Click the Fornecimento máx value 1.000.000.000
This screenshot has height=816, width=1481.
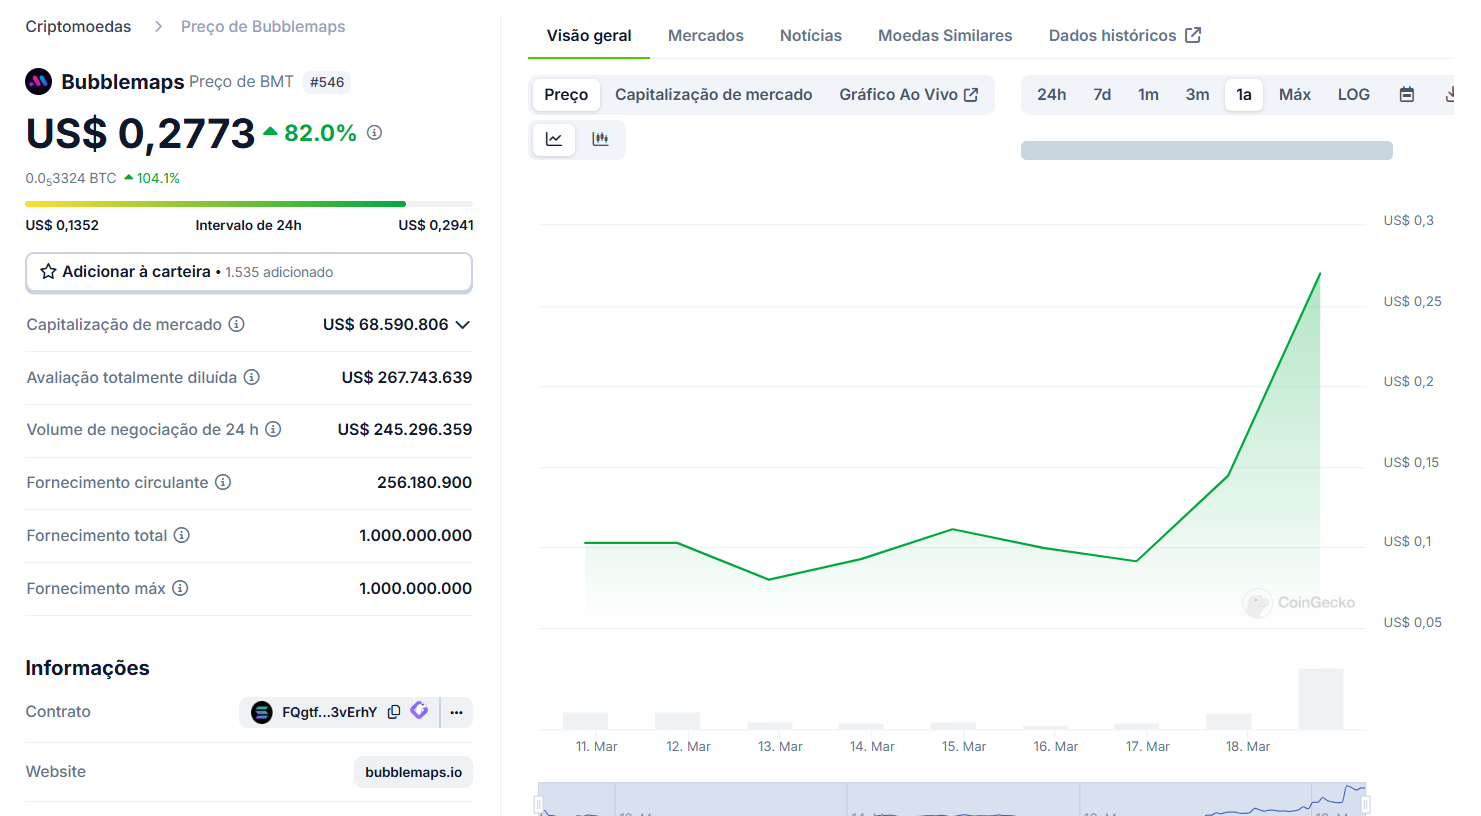[416, 588]
